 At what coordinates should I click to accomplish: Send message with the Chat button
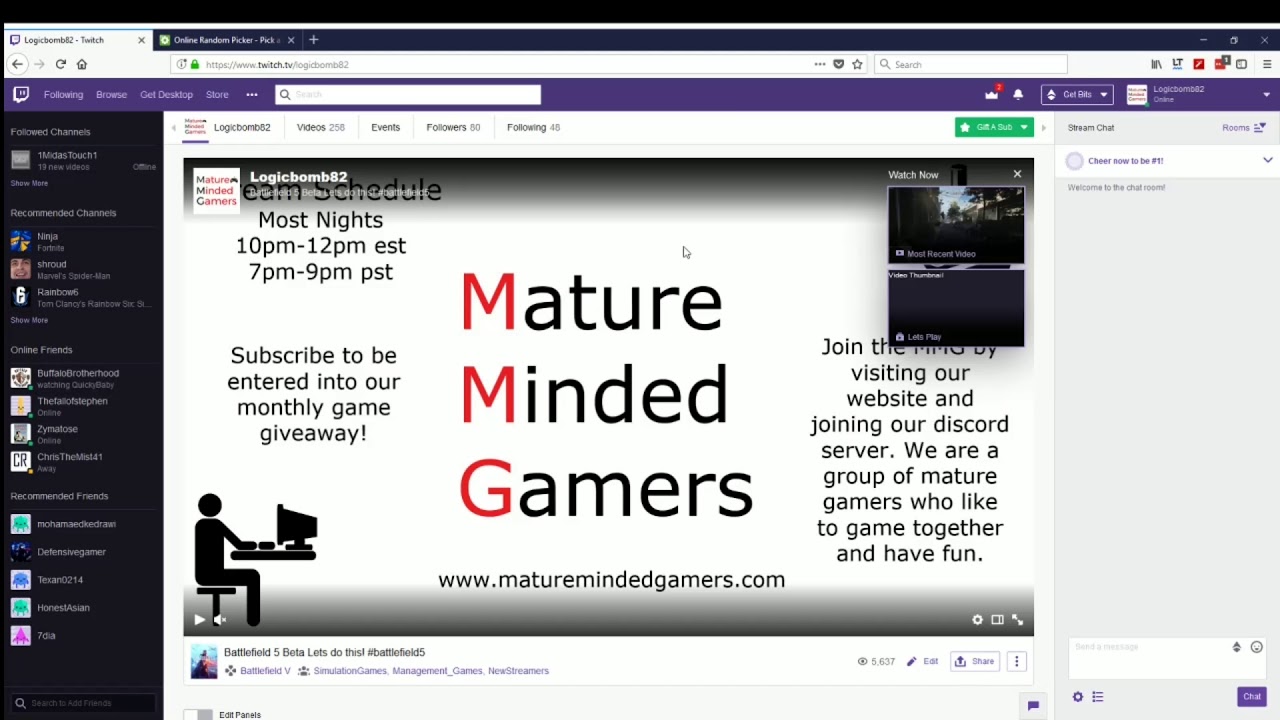coord(1252,697)
